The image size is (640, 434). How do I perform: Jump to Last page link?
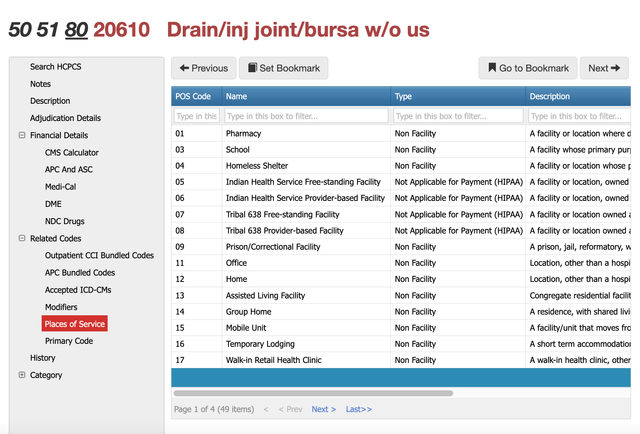(359, 409)
